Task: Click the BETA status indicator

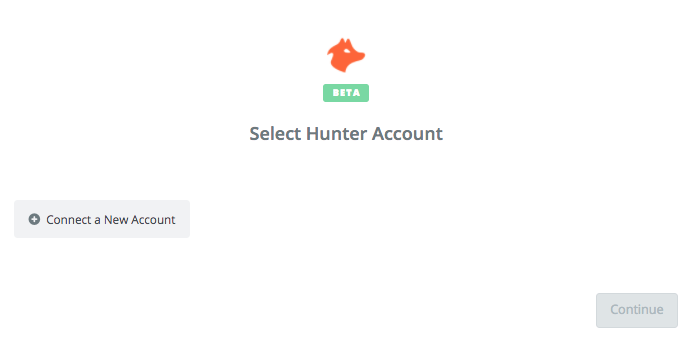Action: coord(346,93)
